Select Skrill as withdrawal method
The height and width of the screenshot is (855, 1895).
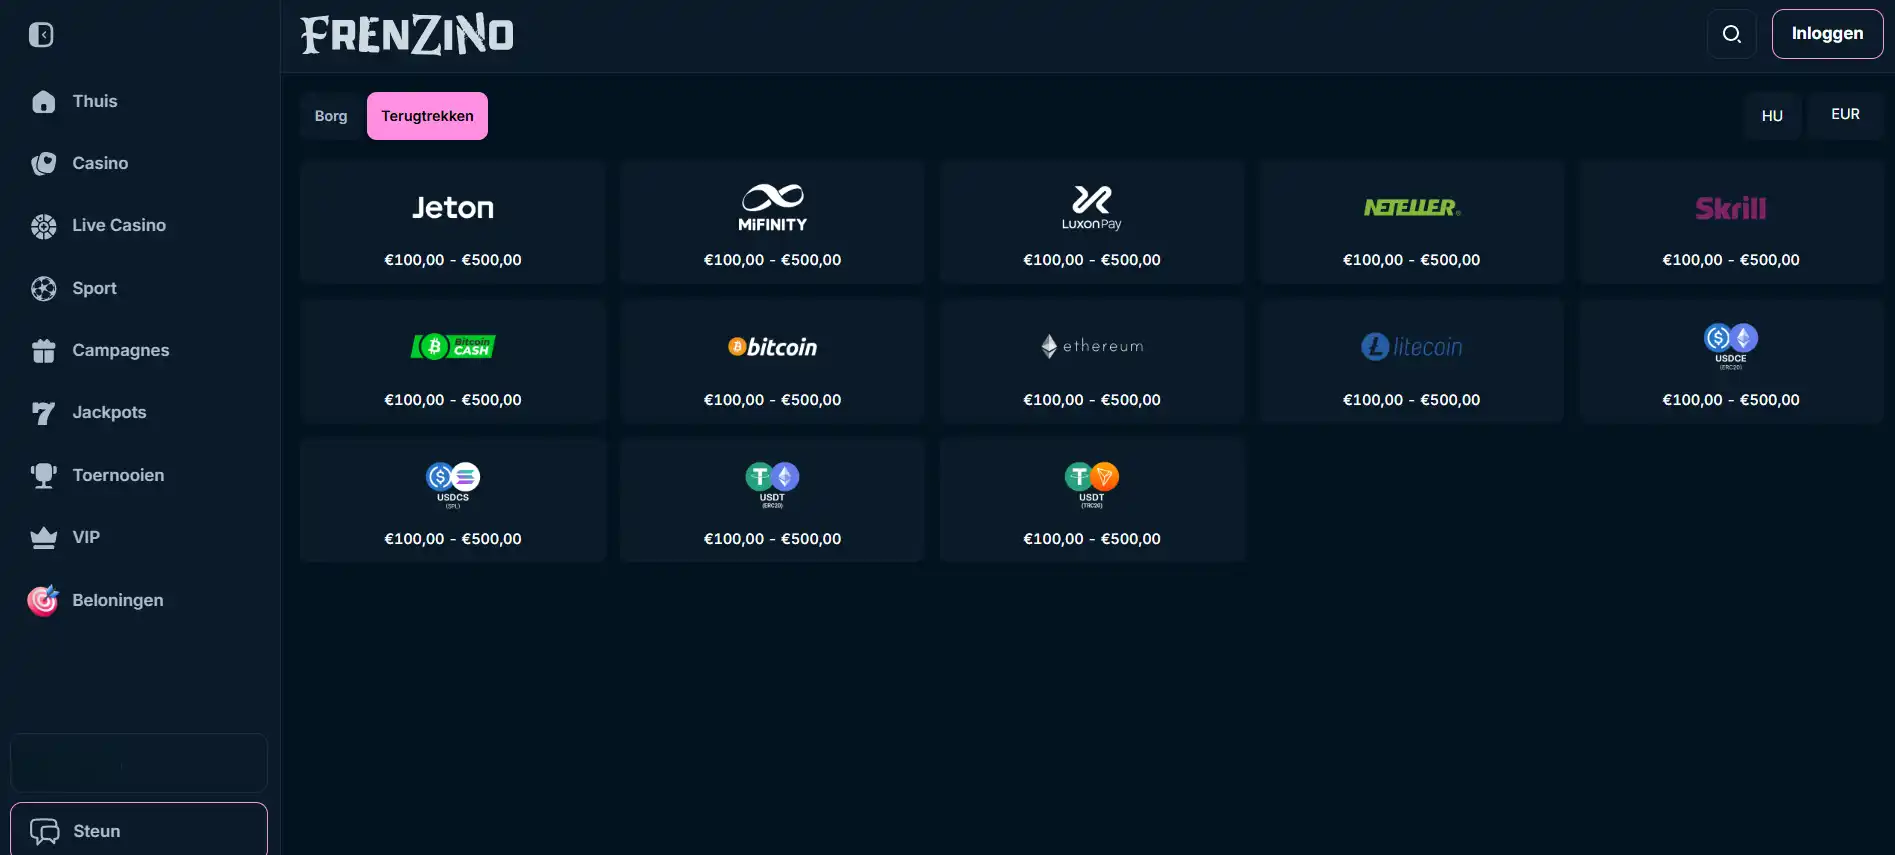coord(1731,222)
